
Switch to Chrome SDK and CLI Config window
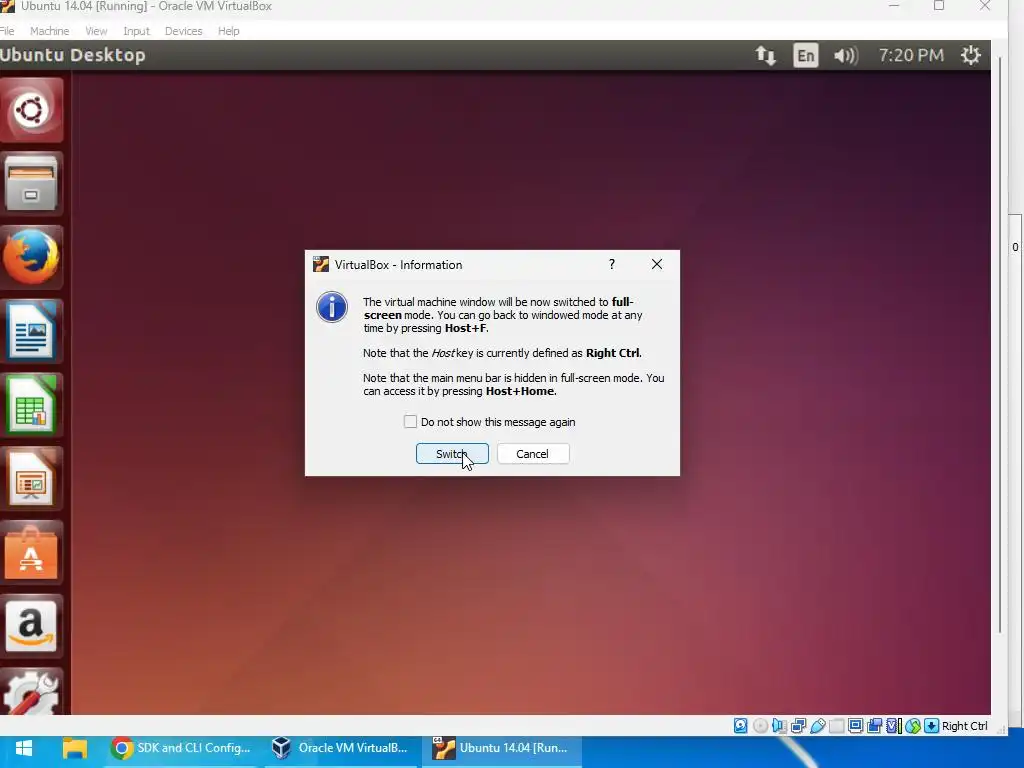pyautogui.click(x=181, y=748)
